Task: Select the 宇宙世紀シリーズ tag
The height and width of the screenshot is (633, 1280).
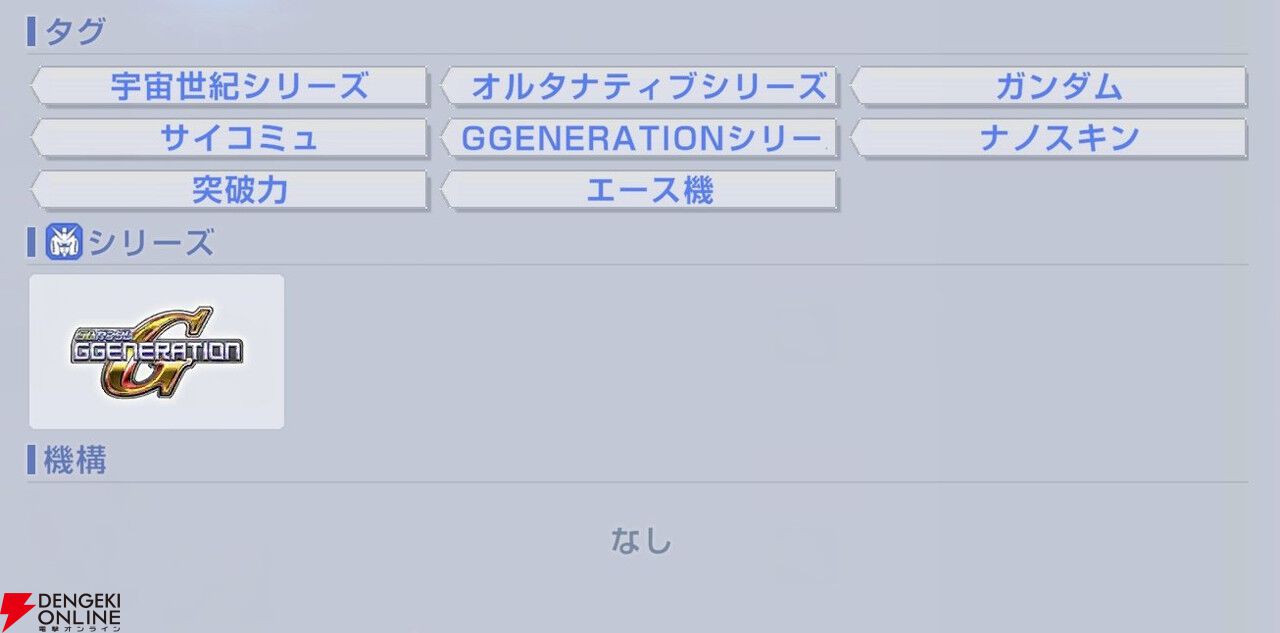Action: [x=230, y=87]
